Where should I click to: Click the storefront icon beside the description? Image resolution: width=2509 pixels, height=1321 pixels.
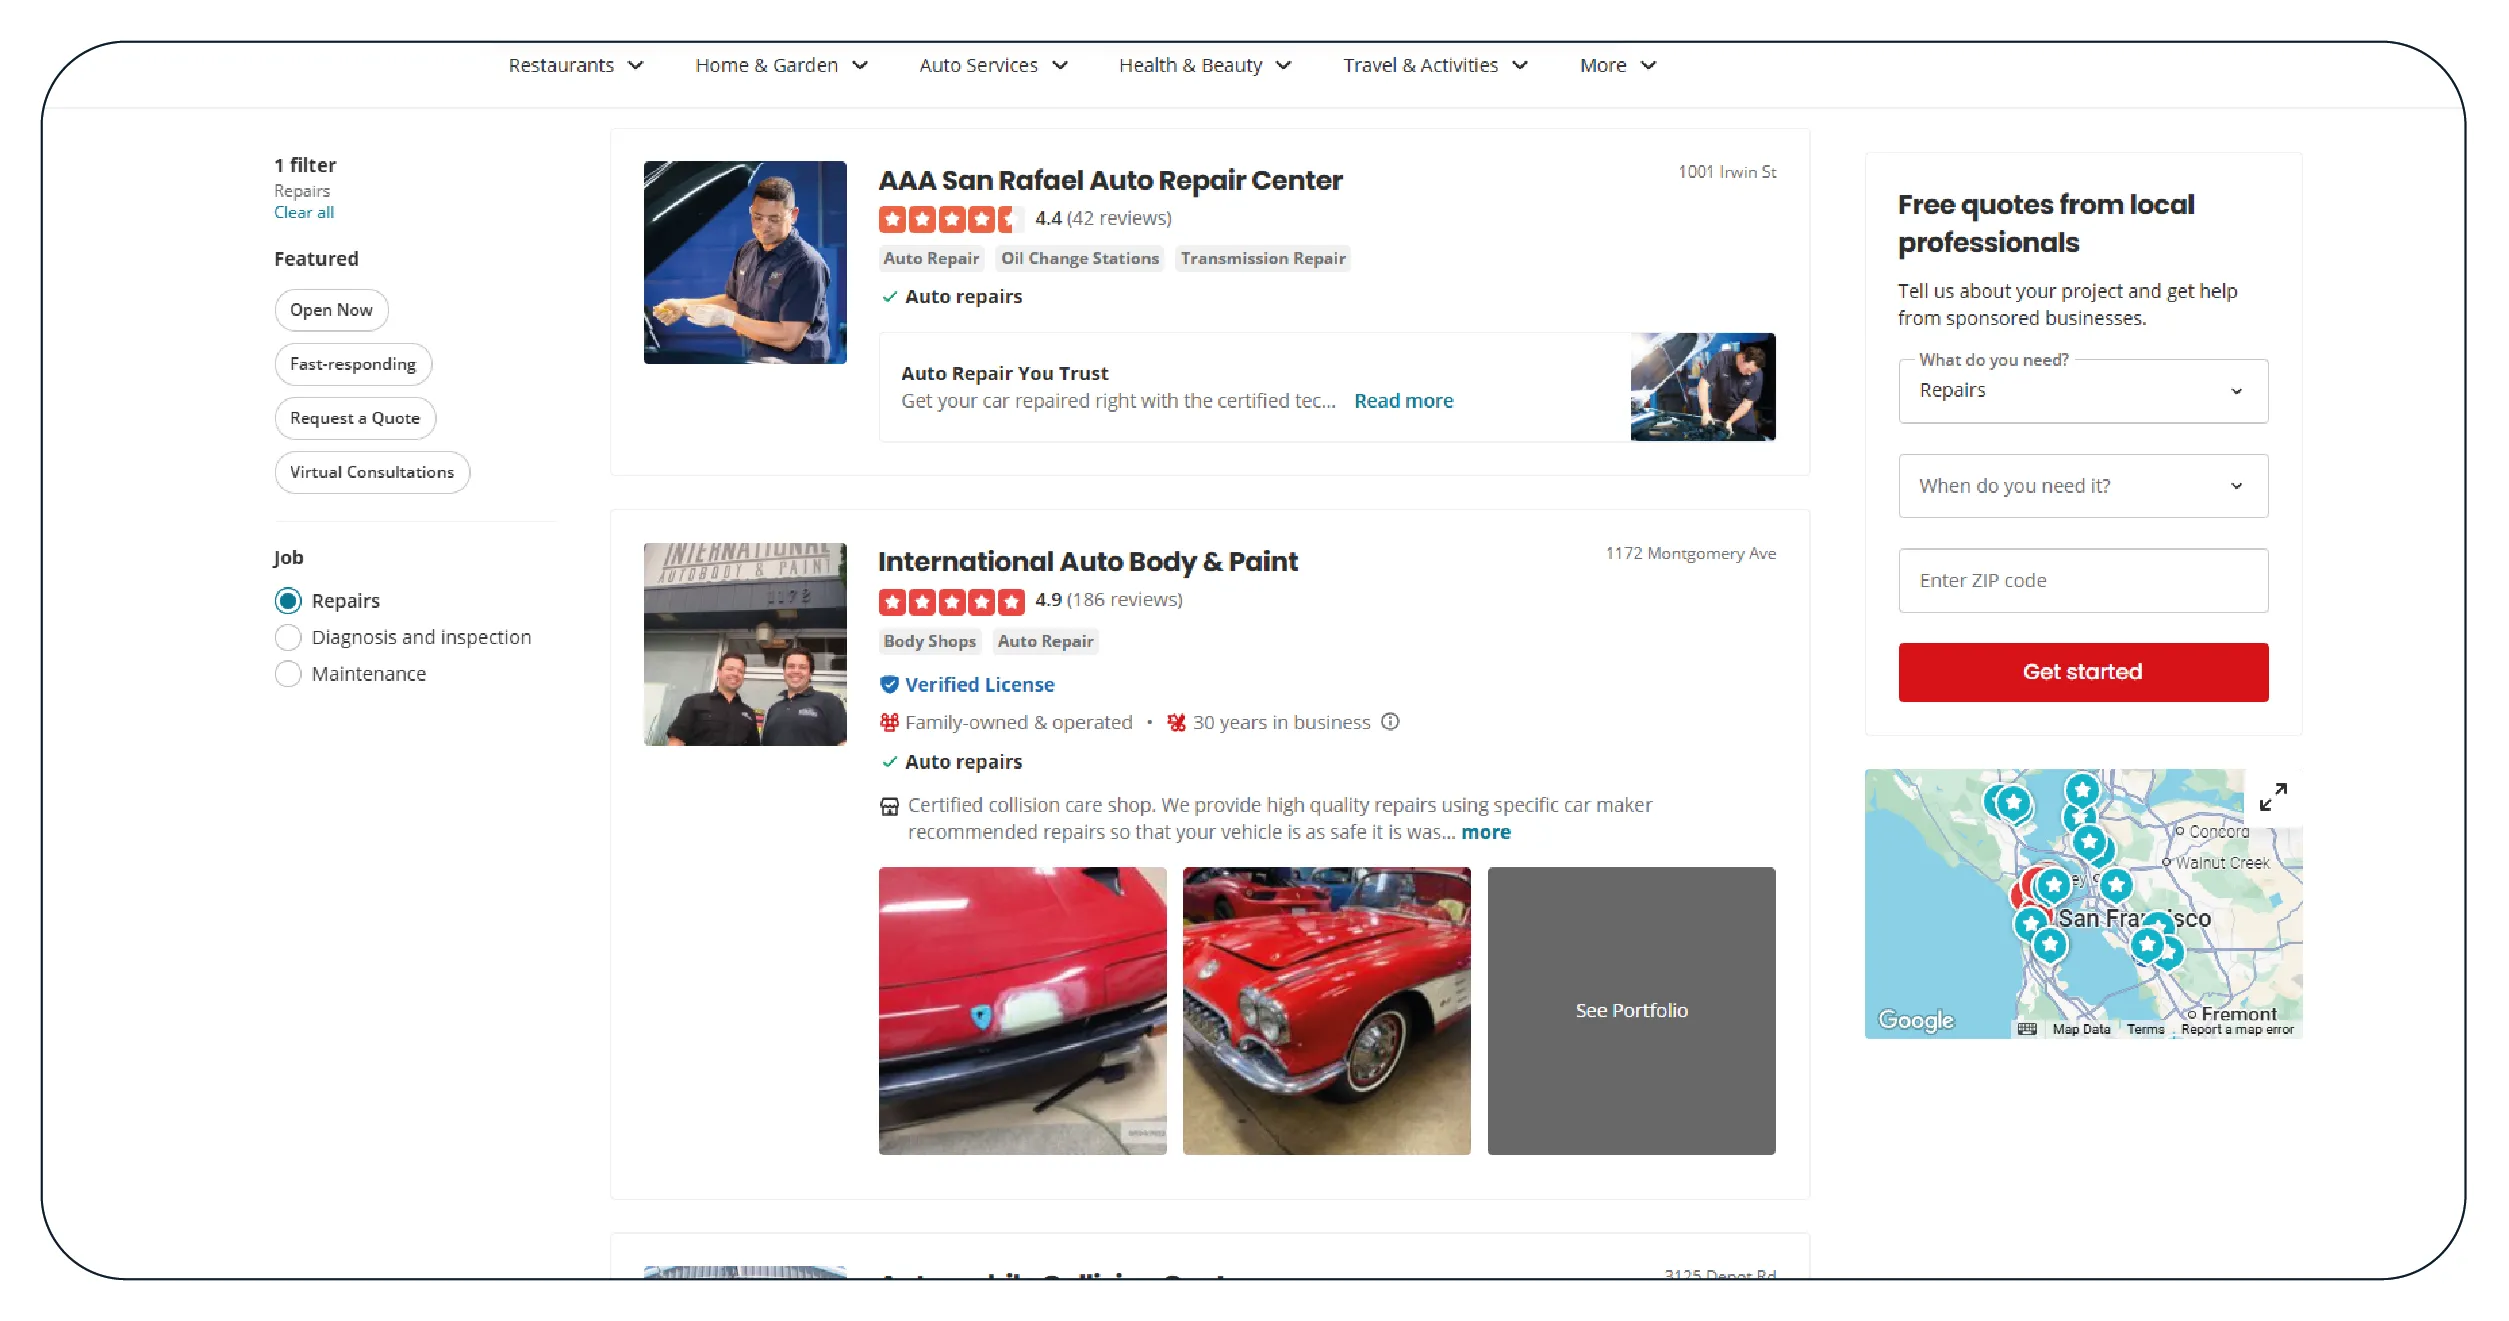pos(889,806)
